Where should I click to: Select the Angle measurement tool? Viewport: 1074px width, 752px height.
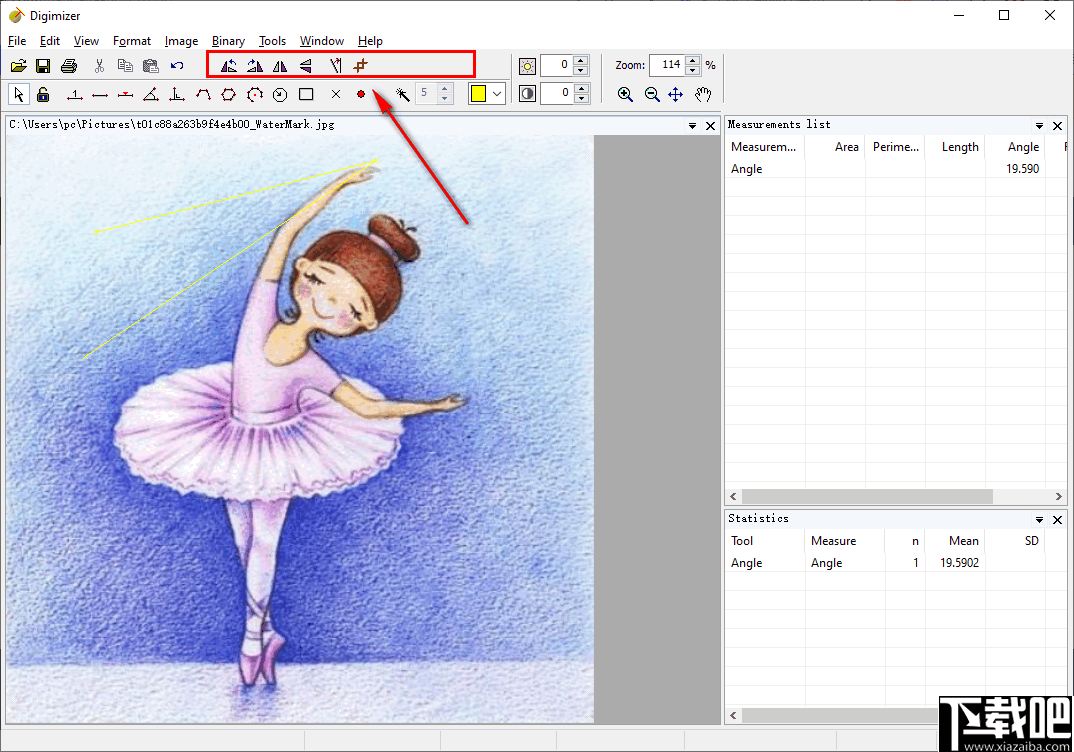click(150, 94)
